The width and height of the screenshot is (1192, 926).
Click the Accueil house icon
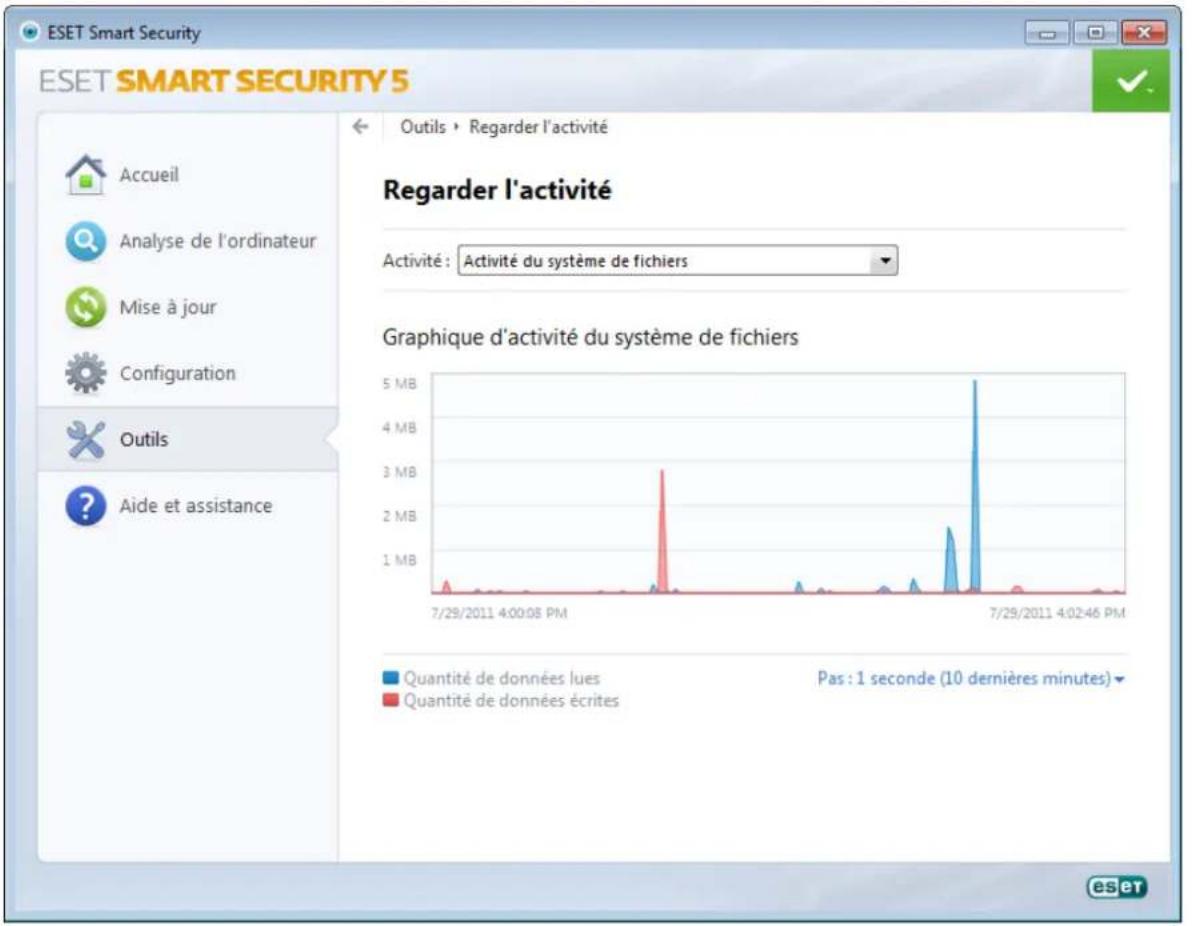point(86,175)
